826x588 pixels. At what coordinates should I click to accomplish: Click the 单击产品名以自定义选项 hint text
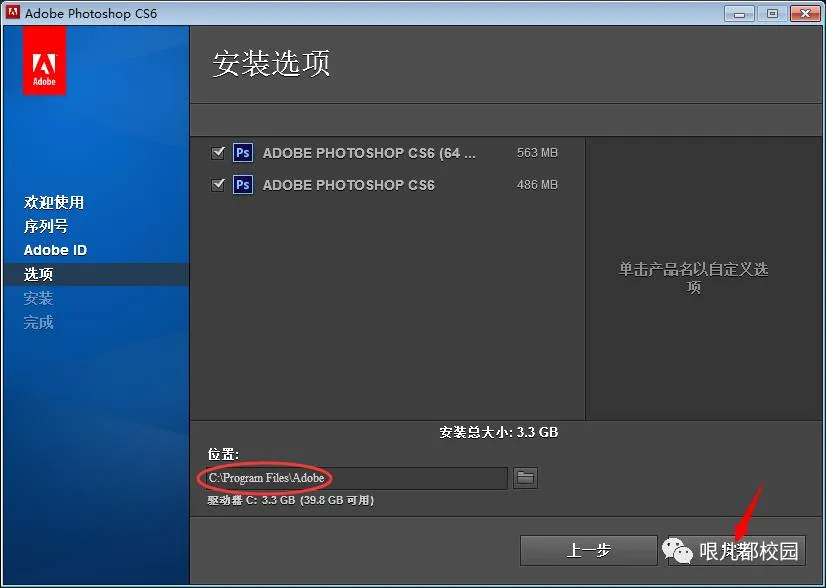pyautogui.click(x=693, y=278)
